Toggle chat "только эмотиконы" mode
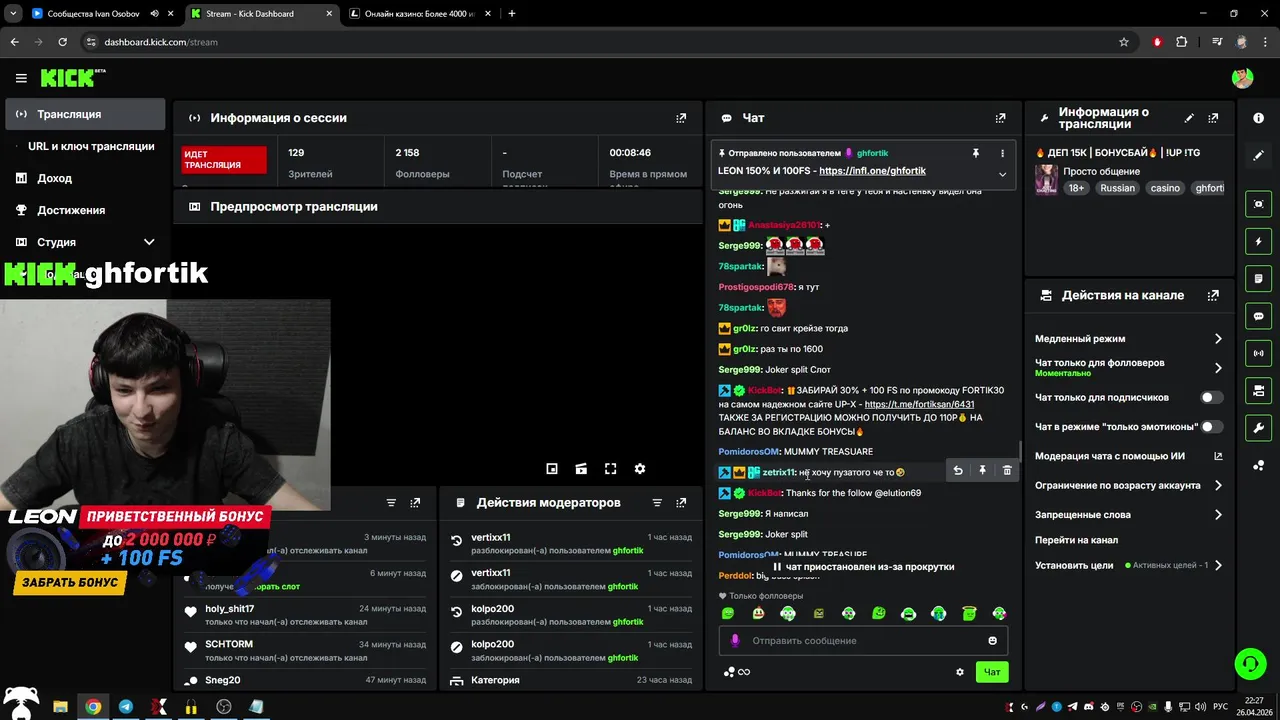 (1212, 427)
